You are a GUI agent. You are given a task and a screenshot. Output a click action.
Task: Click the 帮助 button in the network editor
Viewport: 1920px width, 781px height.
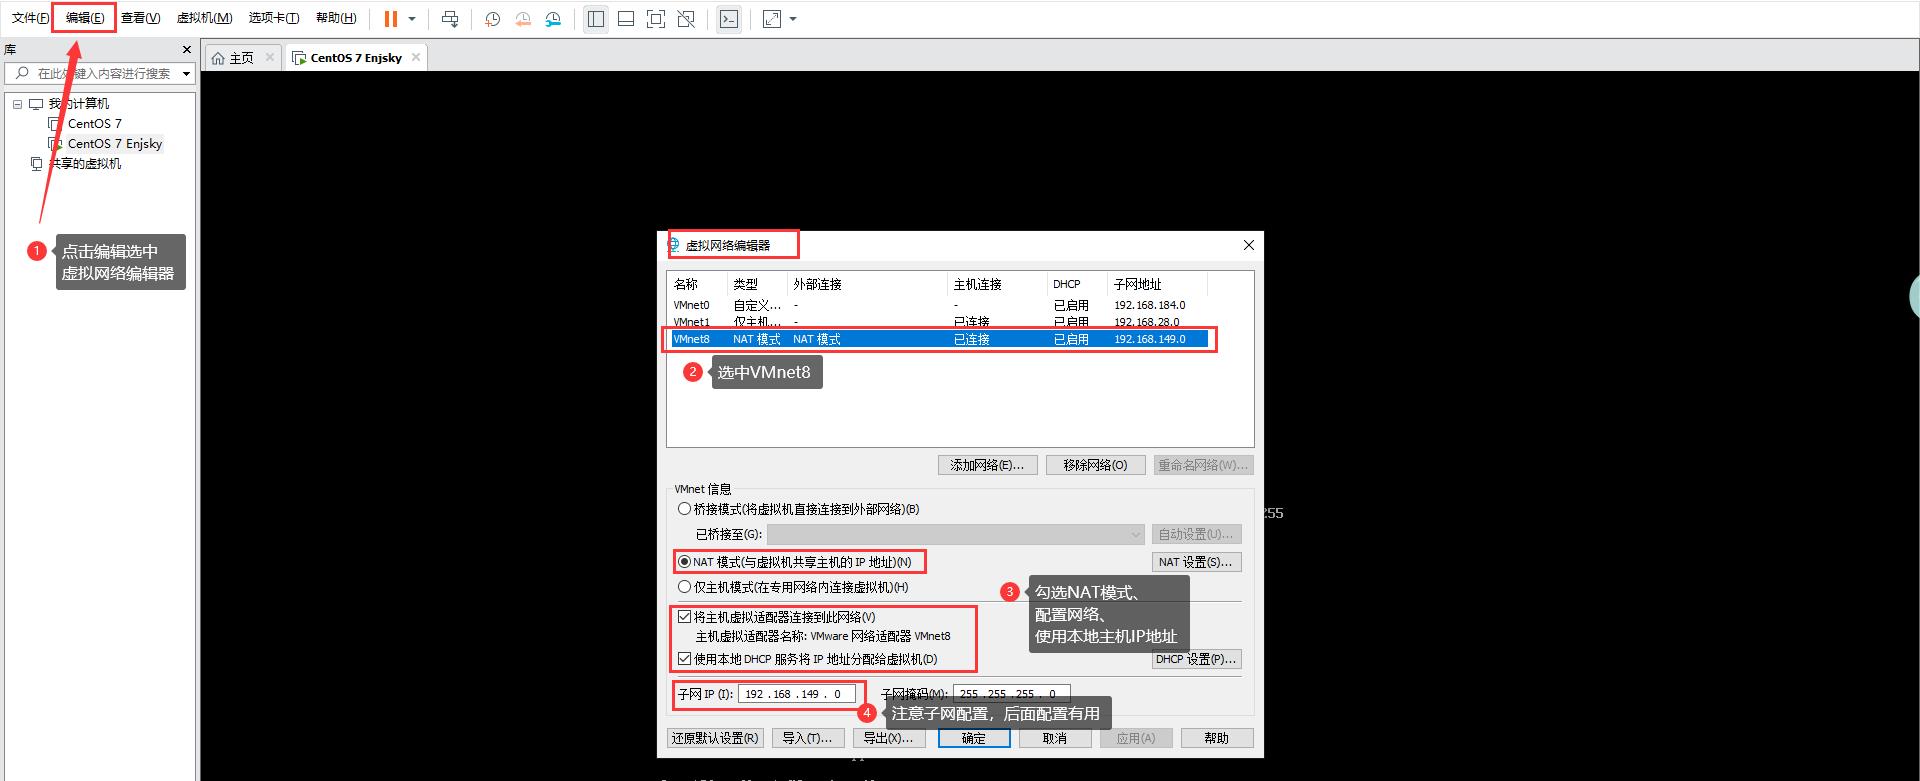coord(1217,738)
